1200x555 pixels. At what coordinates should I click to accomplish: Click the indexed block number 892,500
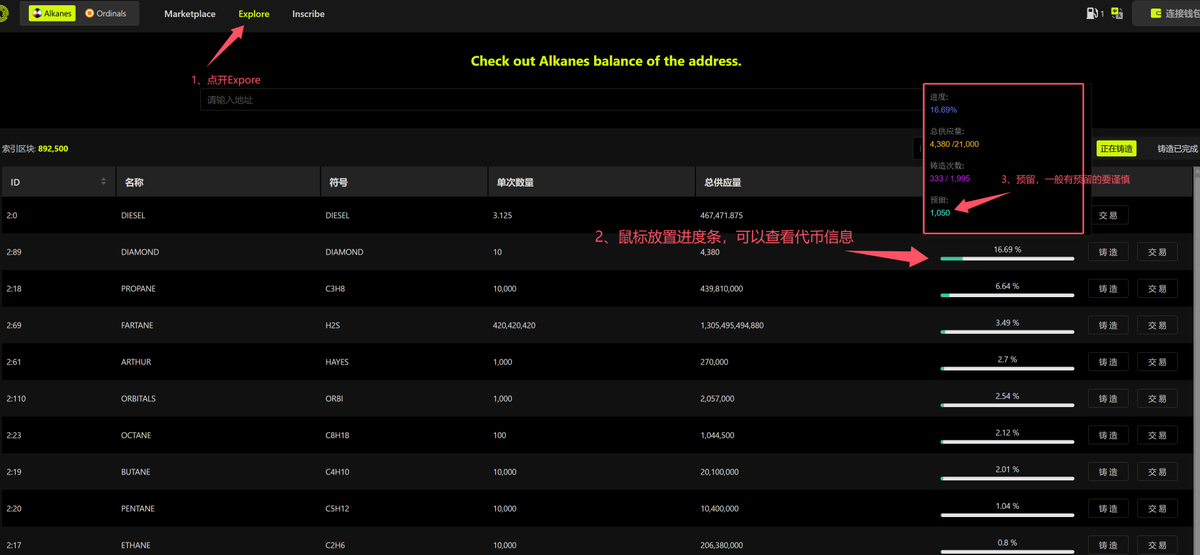point(53,149)
